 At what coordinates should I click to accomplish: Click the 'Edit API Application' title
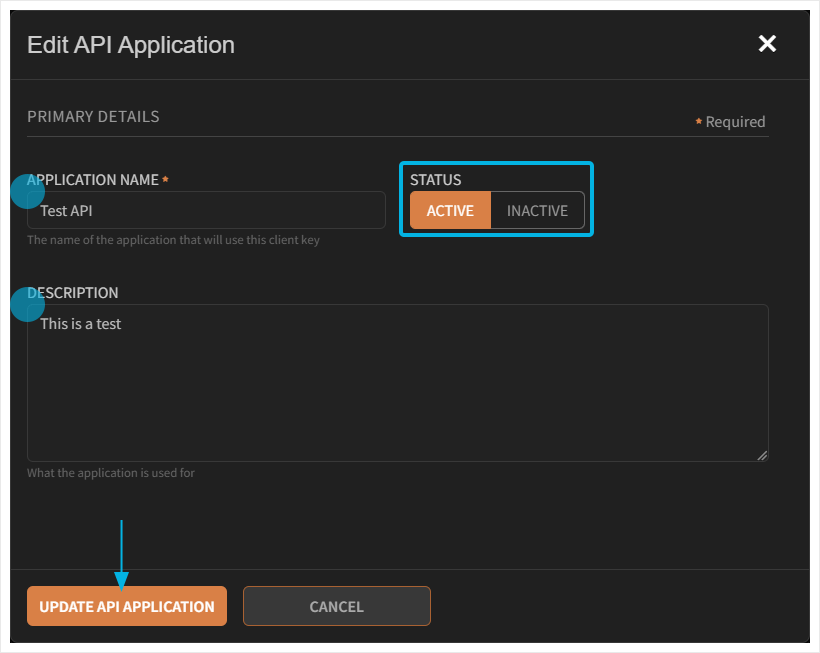coord(131,45)
